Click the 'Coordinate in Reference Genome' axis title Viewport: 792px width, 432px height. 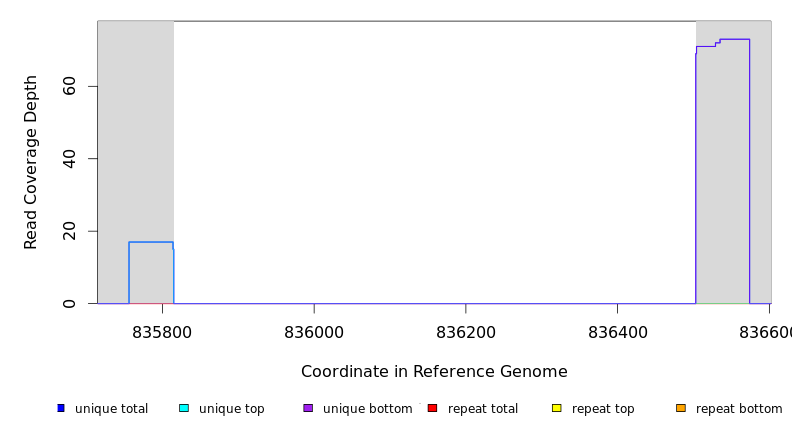pos(434,372)
